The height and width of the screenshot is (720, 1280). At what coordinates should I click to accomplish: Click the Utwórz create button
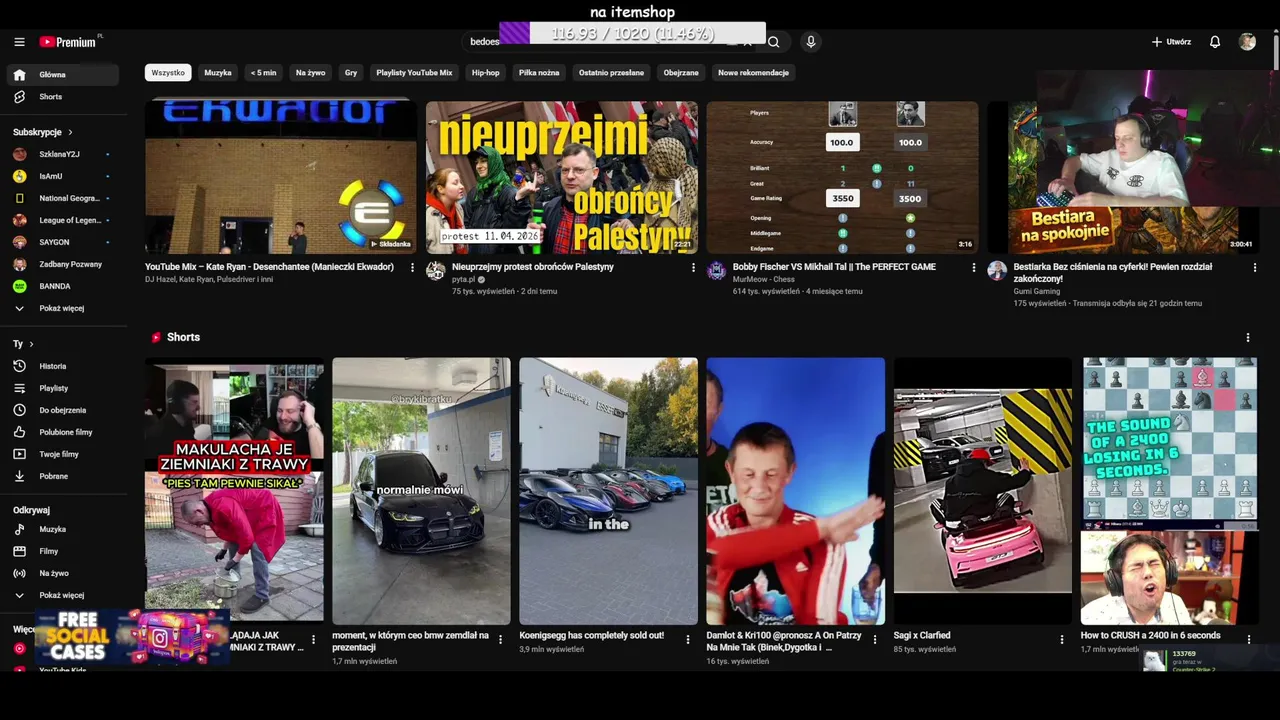(1171, 42)
